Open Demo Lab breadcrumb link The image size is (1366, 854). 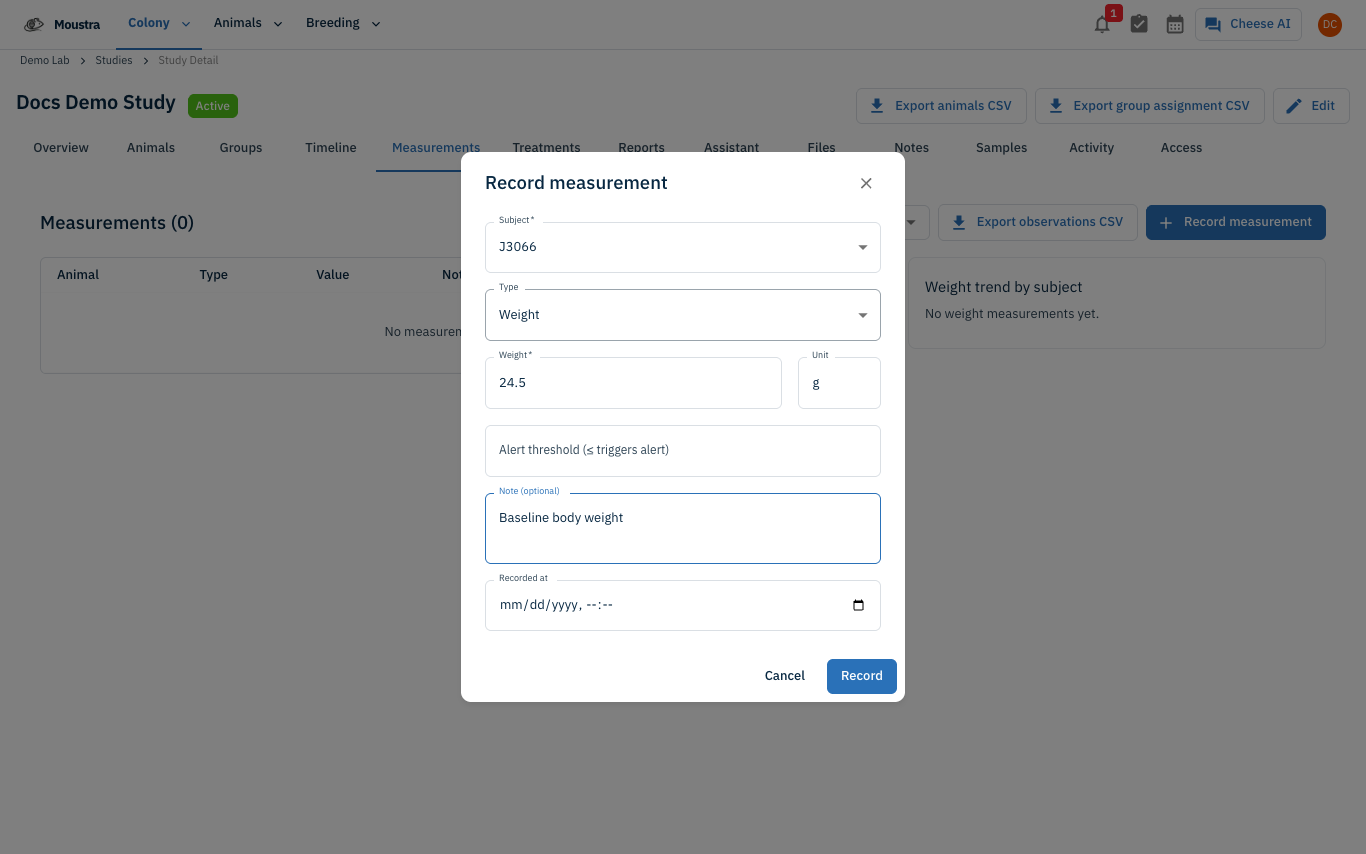coord(45,61)
